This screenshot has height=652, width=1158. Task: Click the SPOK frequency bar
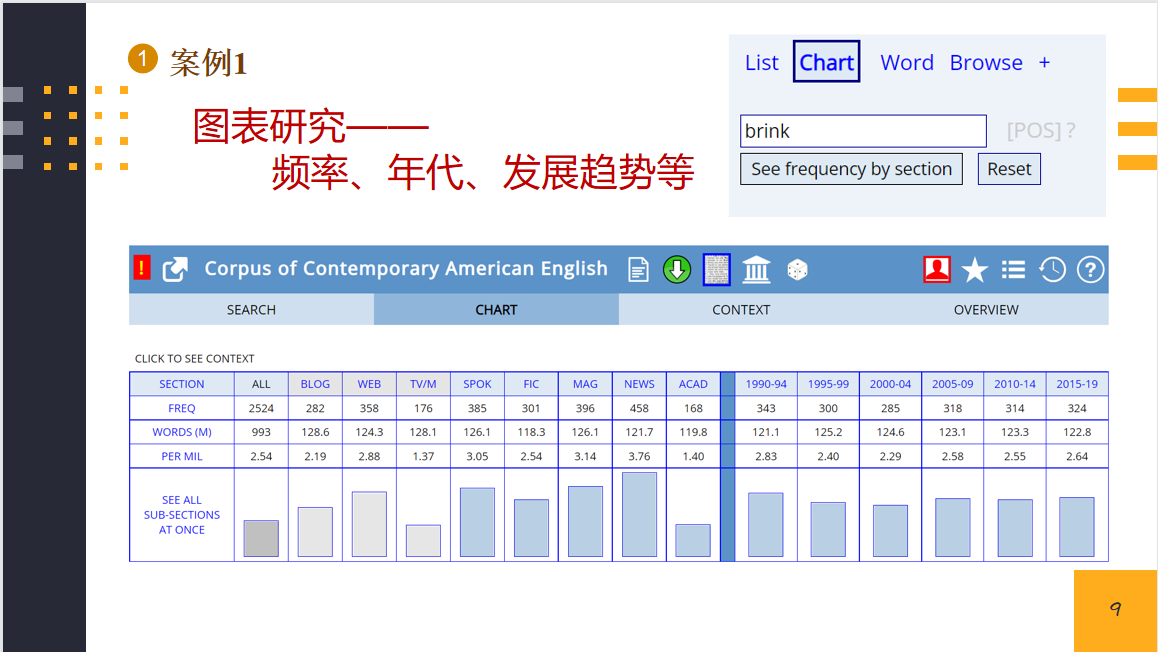click(x=477, y=522)
